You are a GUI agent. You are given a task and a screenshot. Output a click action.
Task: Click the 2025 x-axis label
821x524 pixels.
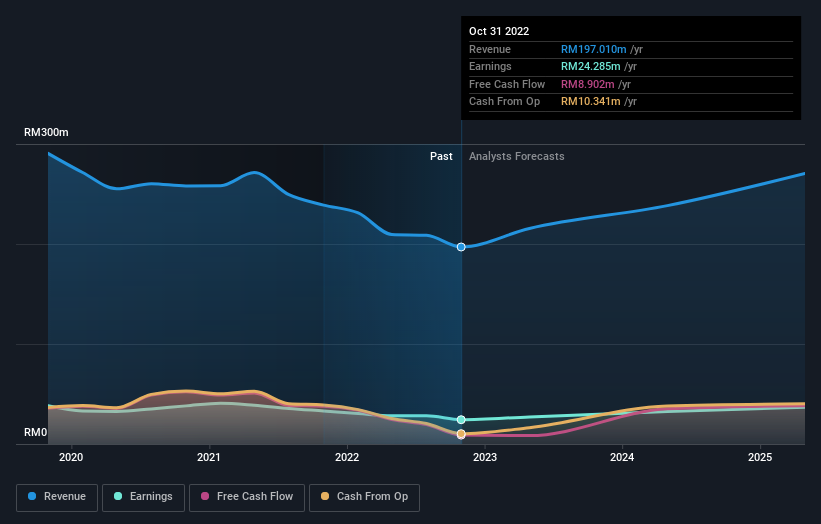[760, 458]
